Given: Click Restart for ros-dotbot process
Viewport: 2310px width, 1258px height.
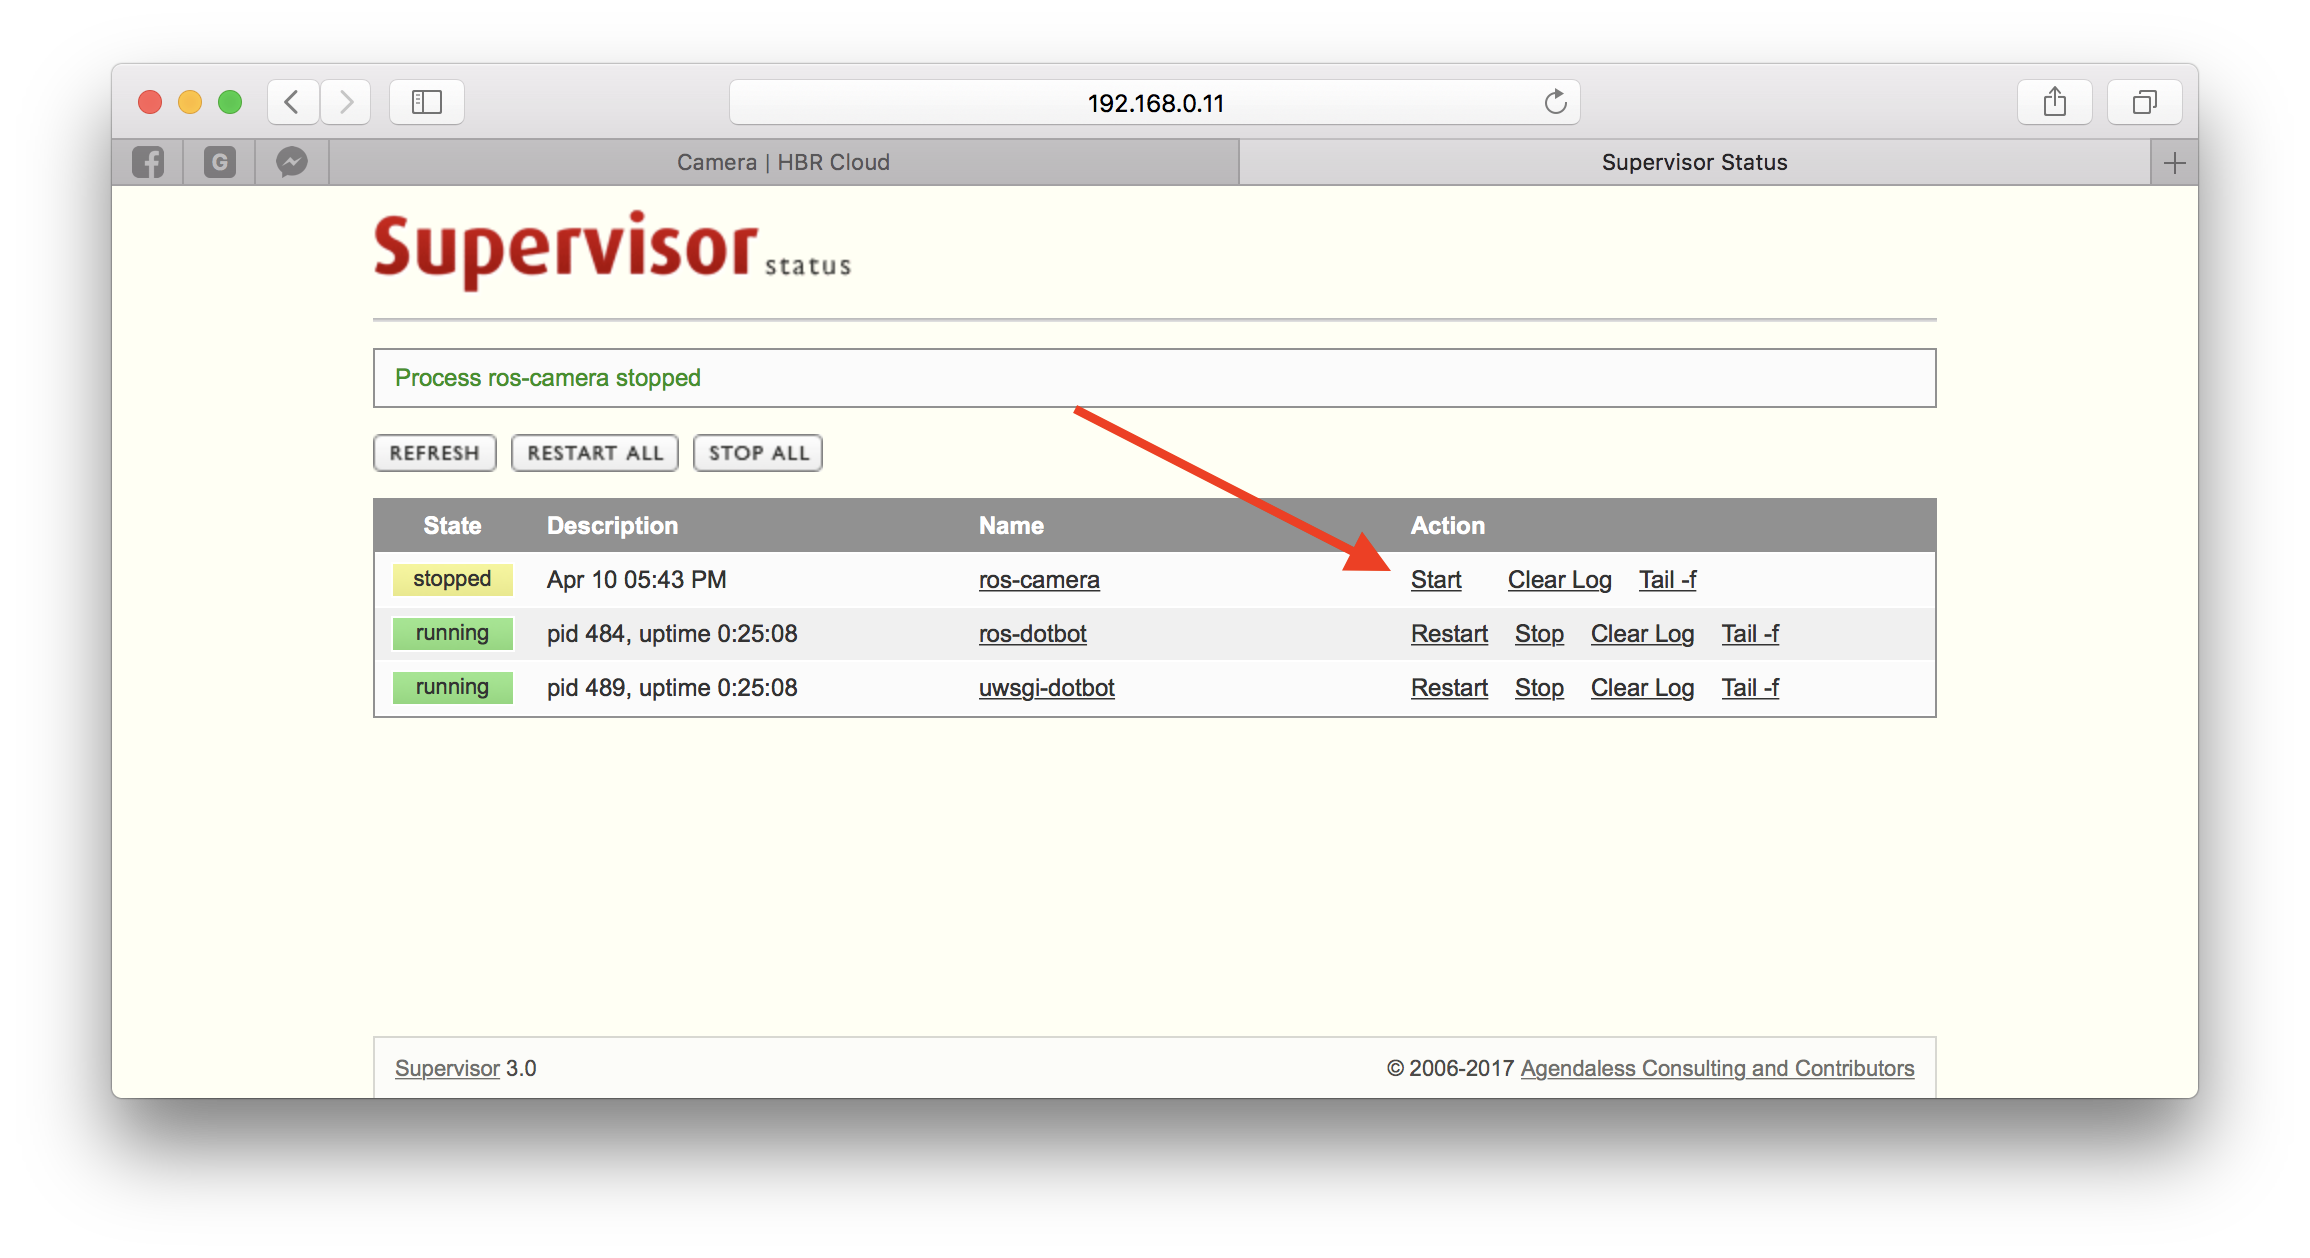Looking at the screenshot, I should (x=1445, y=632).
